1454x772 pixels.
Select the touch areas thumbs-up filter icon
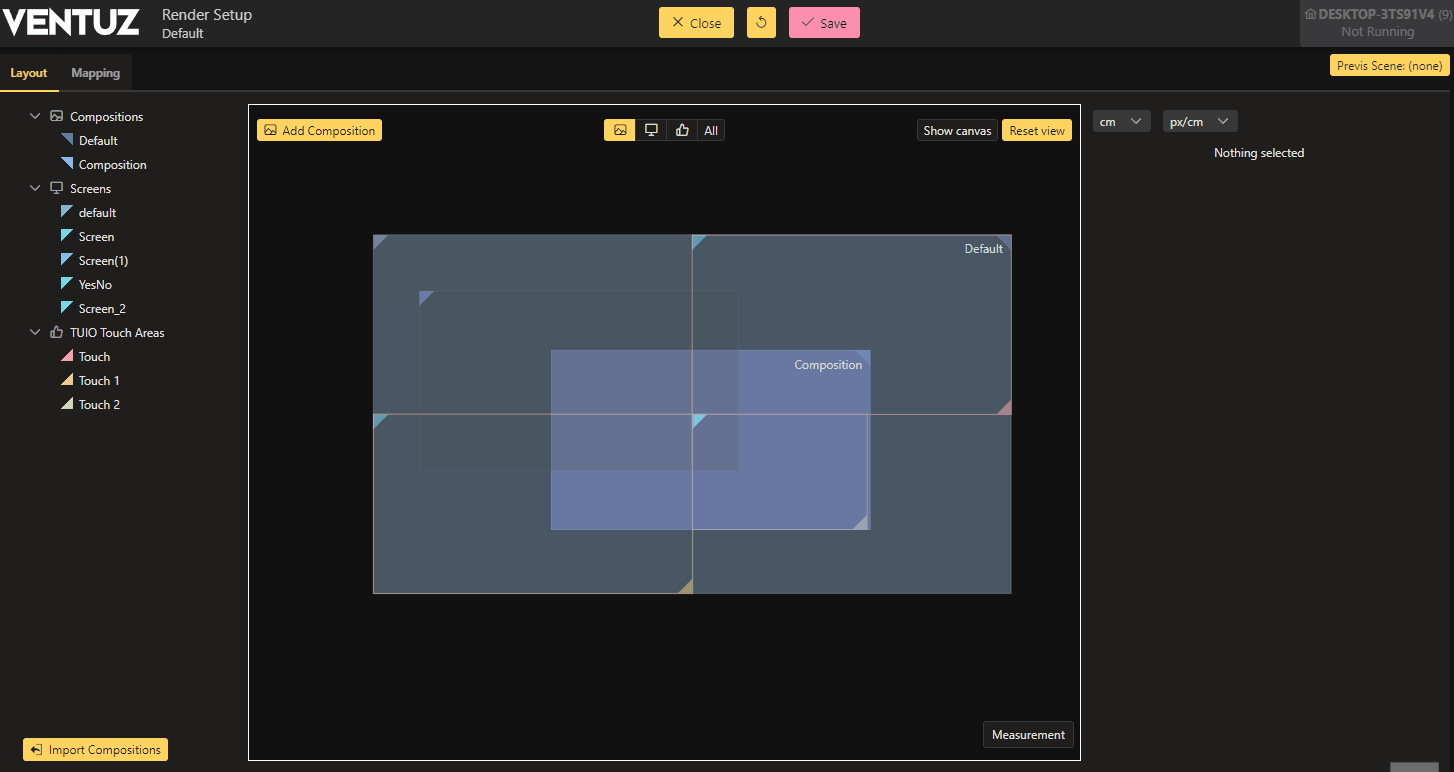coord(682,130)
